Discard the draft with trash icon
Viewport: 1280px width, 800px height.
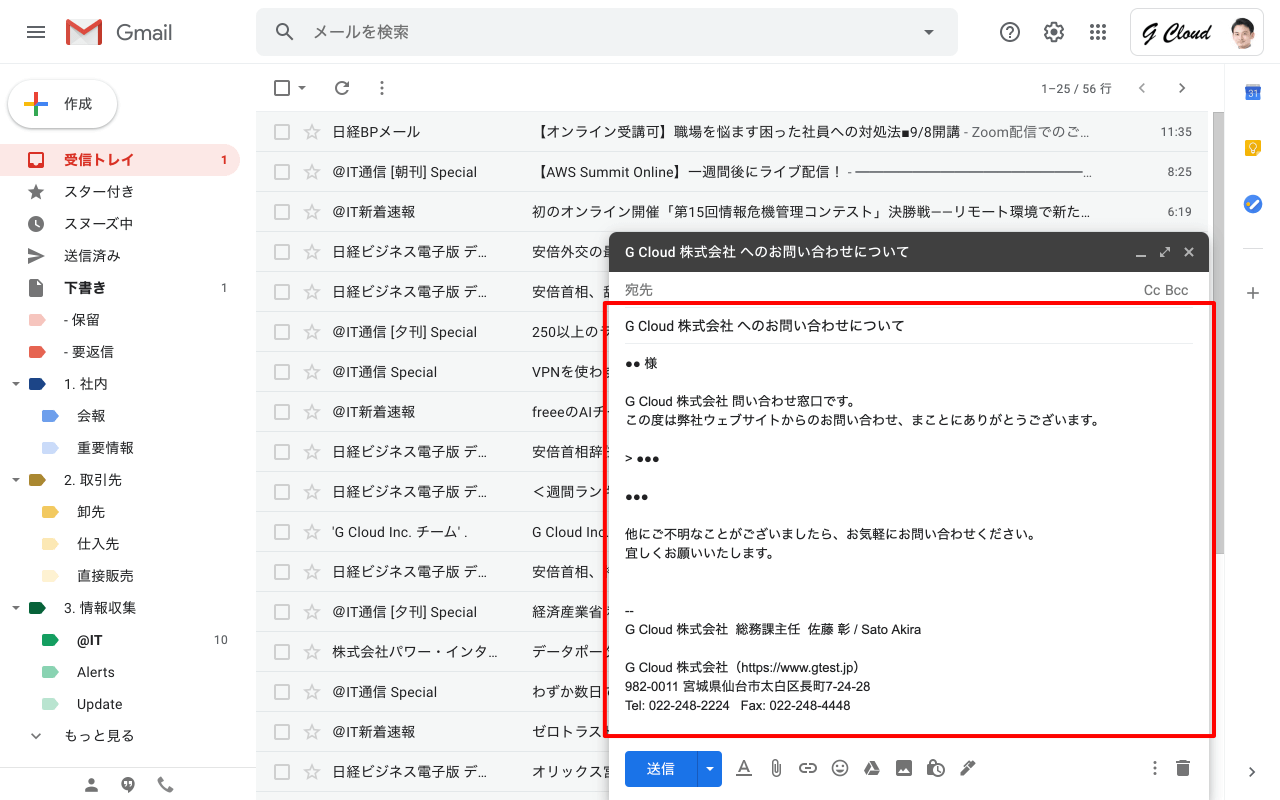(1183, 768)
